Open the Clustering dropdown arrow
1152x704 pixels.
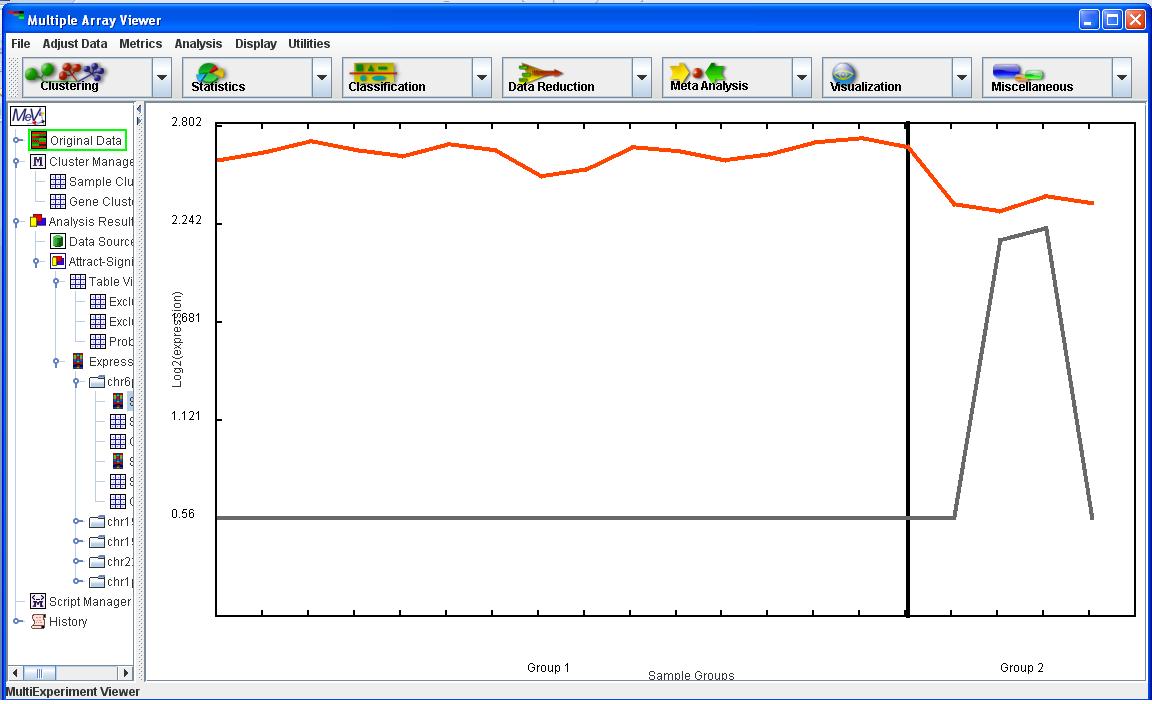(162, 77)
